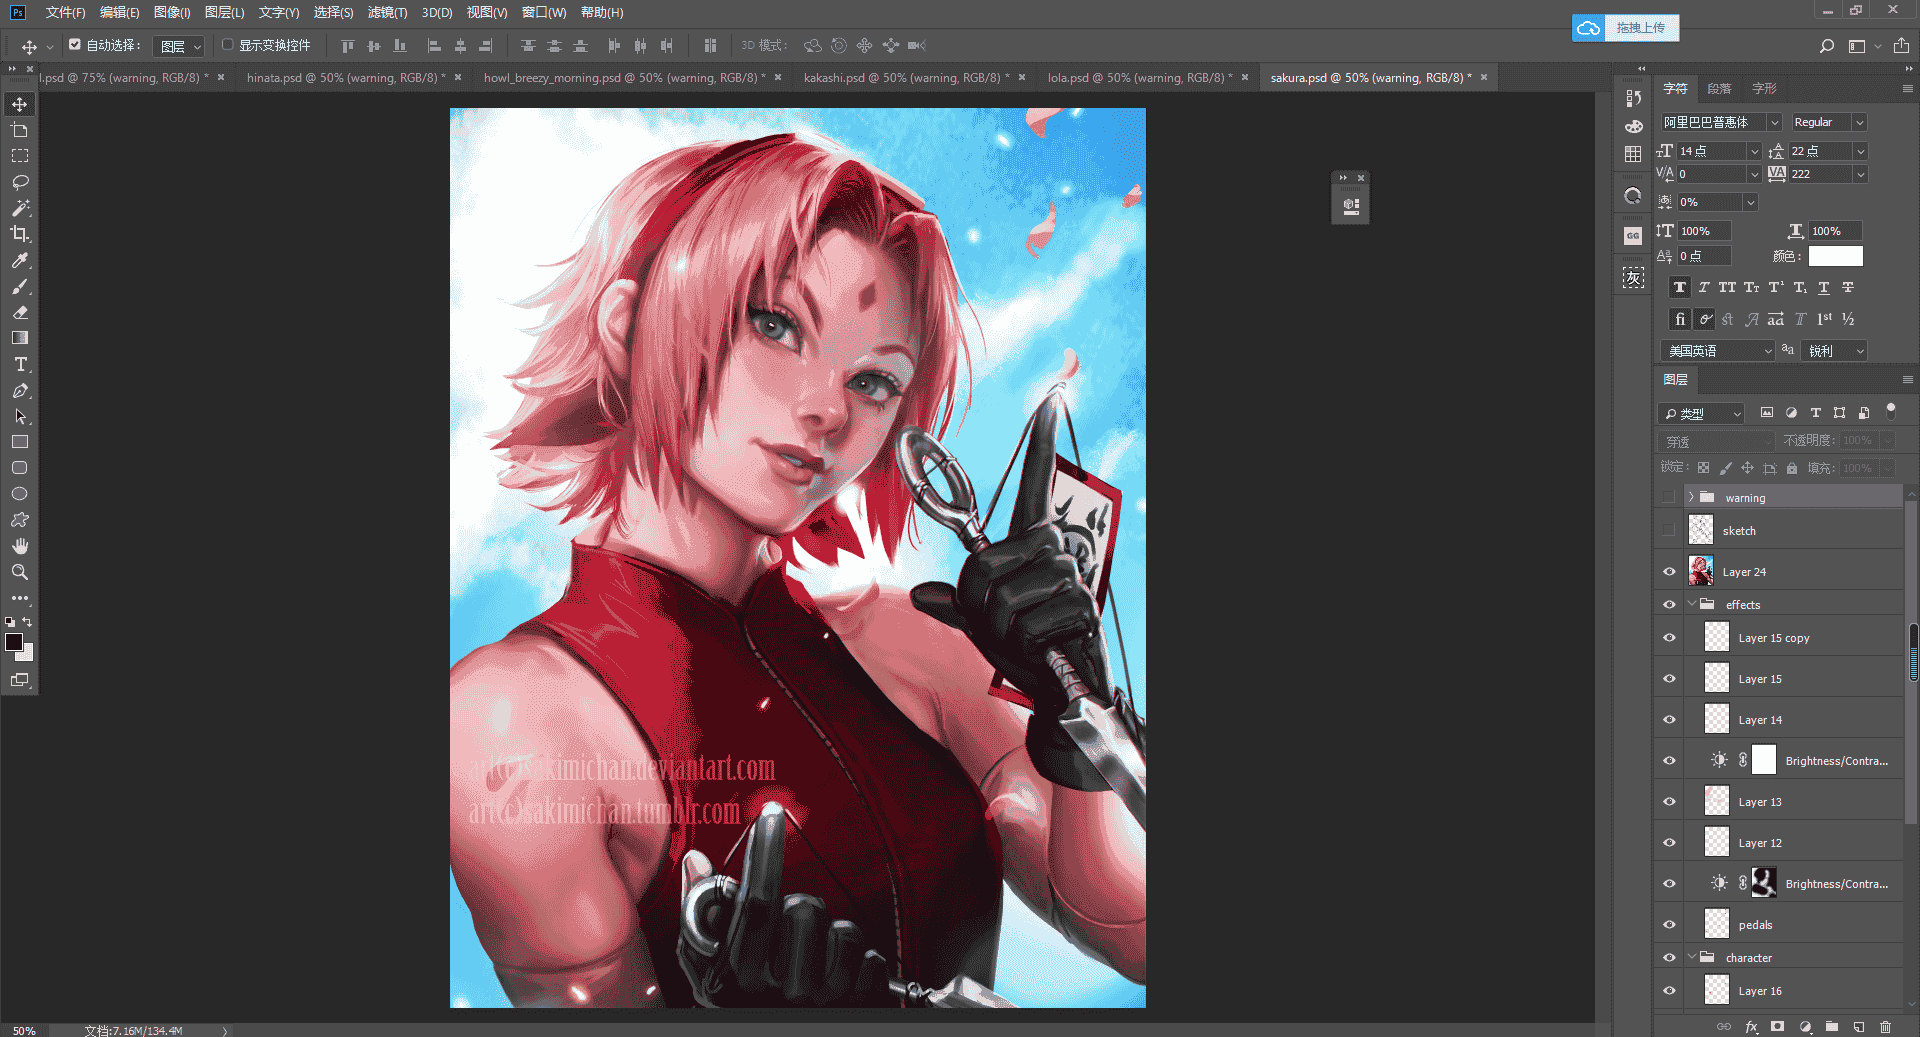The height and width of the screenshot is (1037, 1920).
Task: Select the Brush tool
Action: [x=20, y=286]
